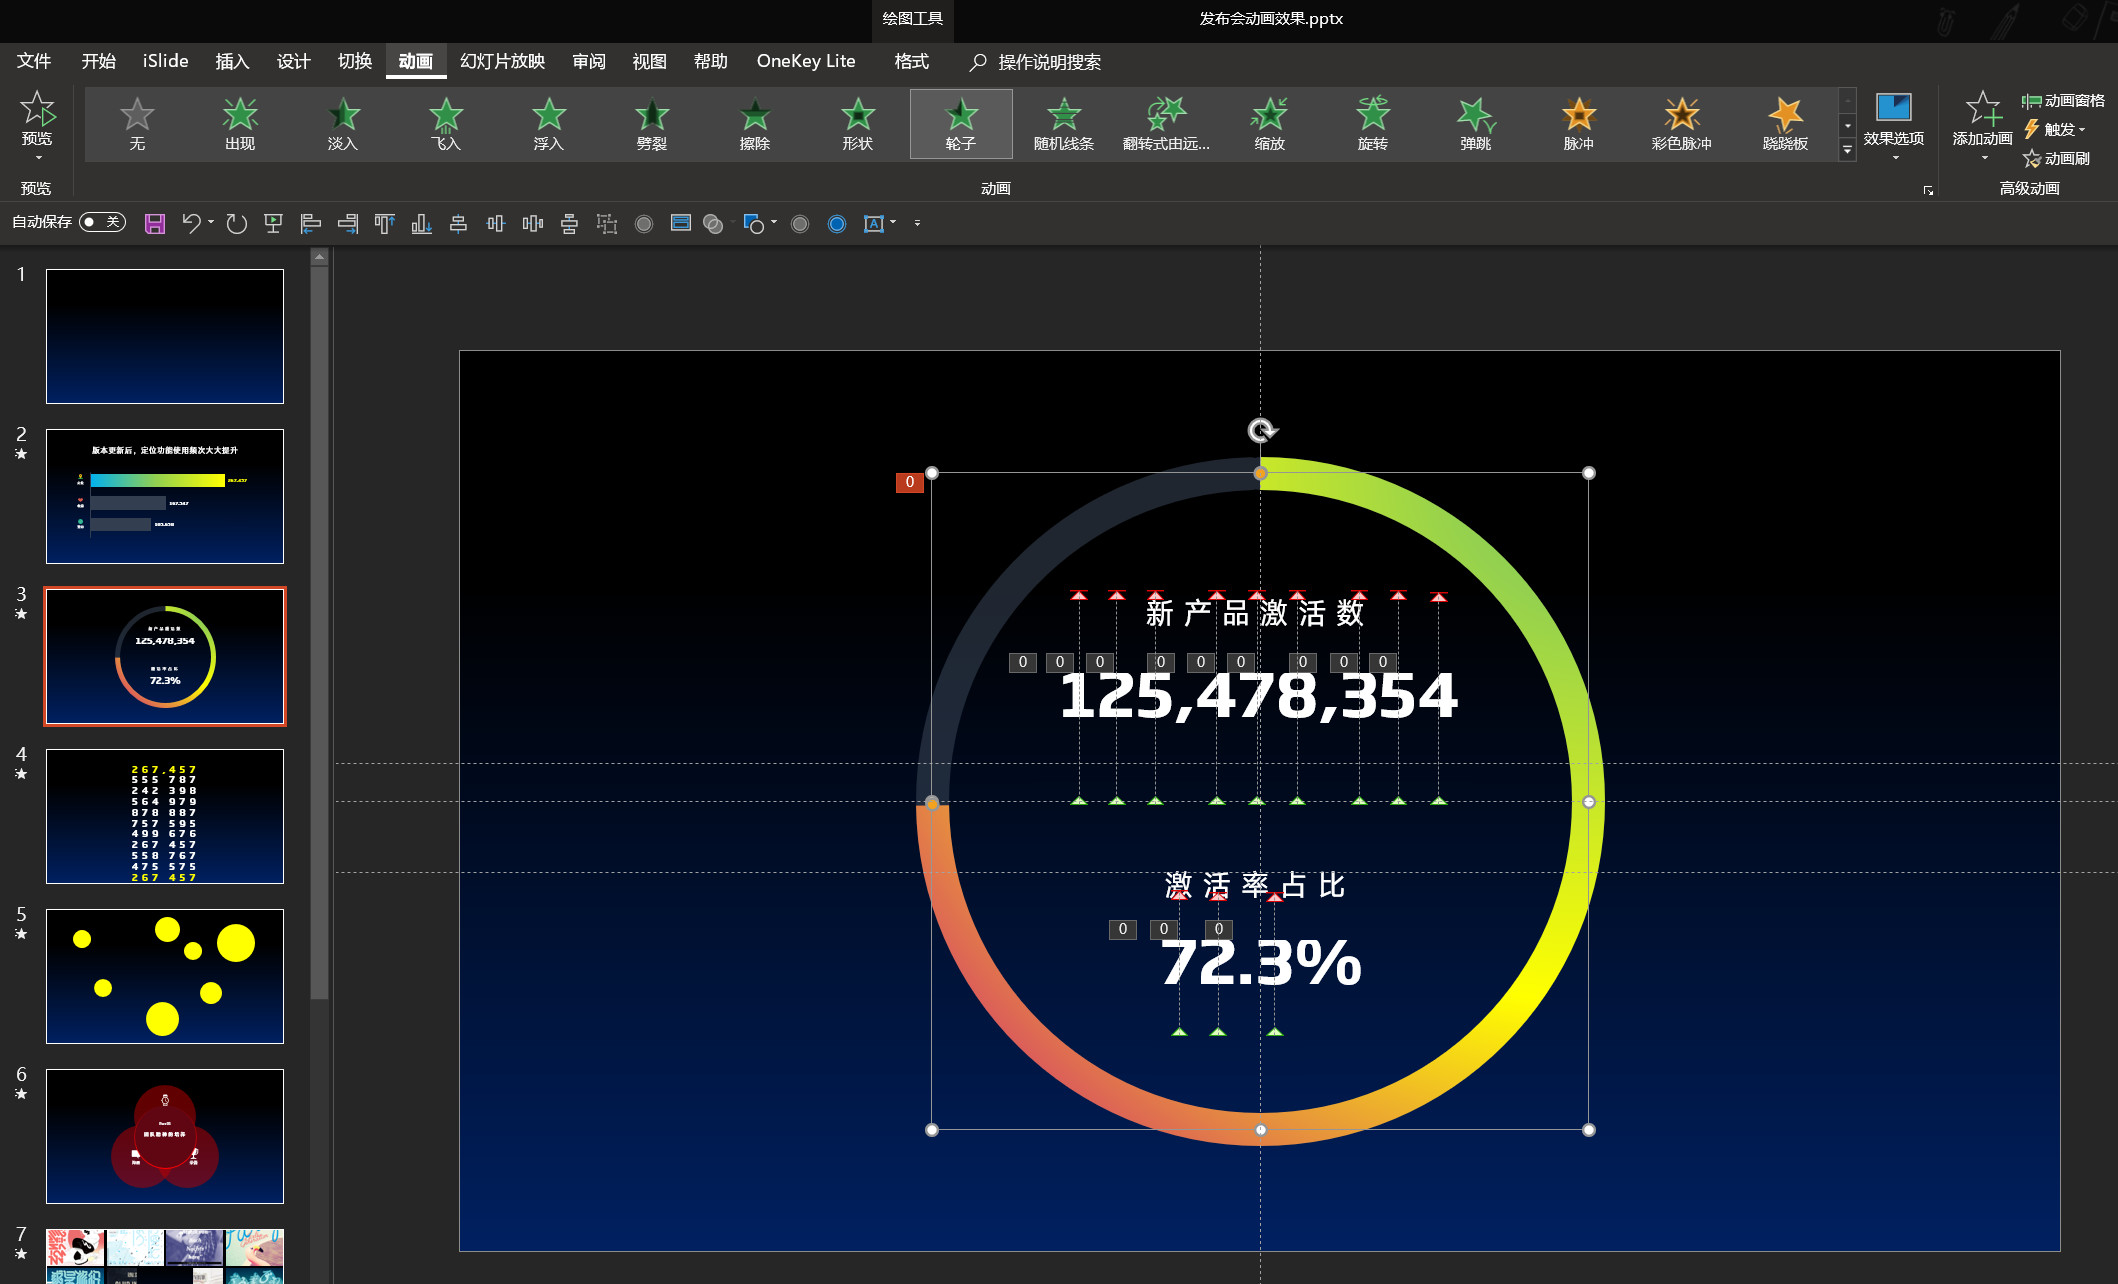Apply the 脉冲 pulse emphasis animation
The height and width of the screenshot is (1284, 2118).
[x=1579, y=124]
